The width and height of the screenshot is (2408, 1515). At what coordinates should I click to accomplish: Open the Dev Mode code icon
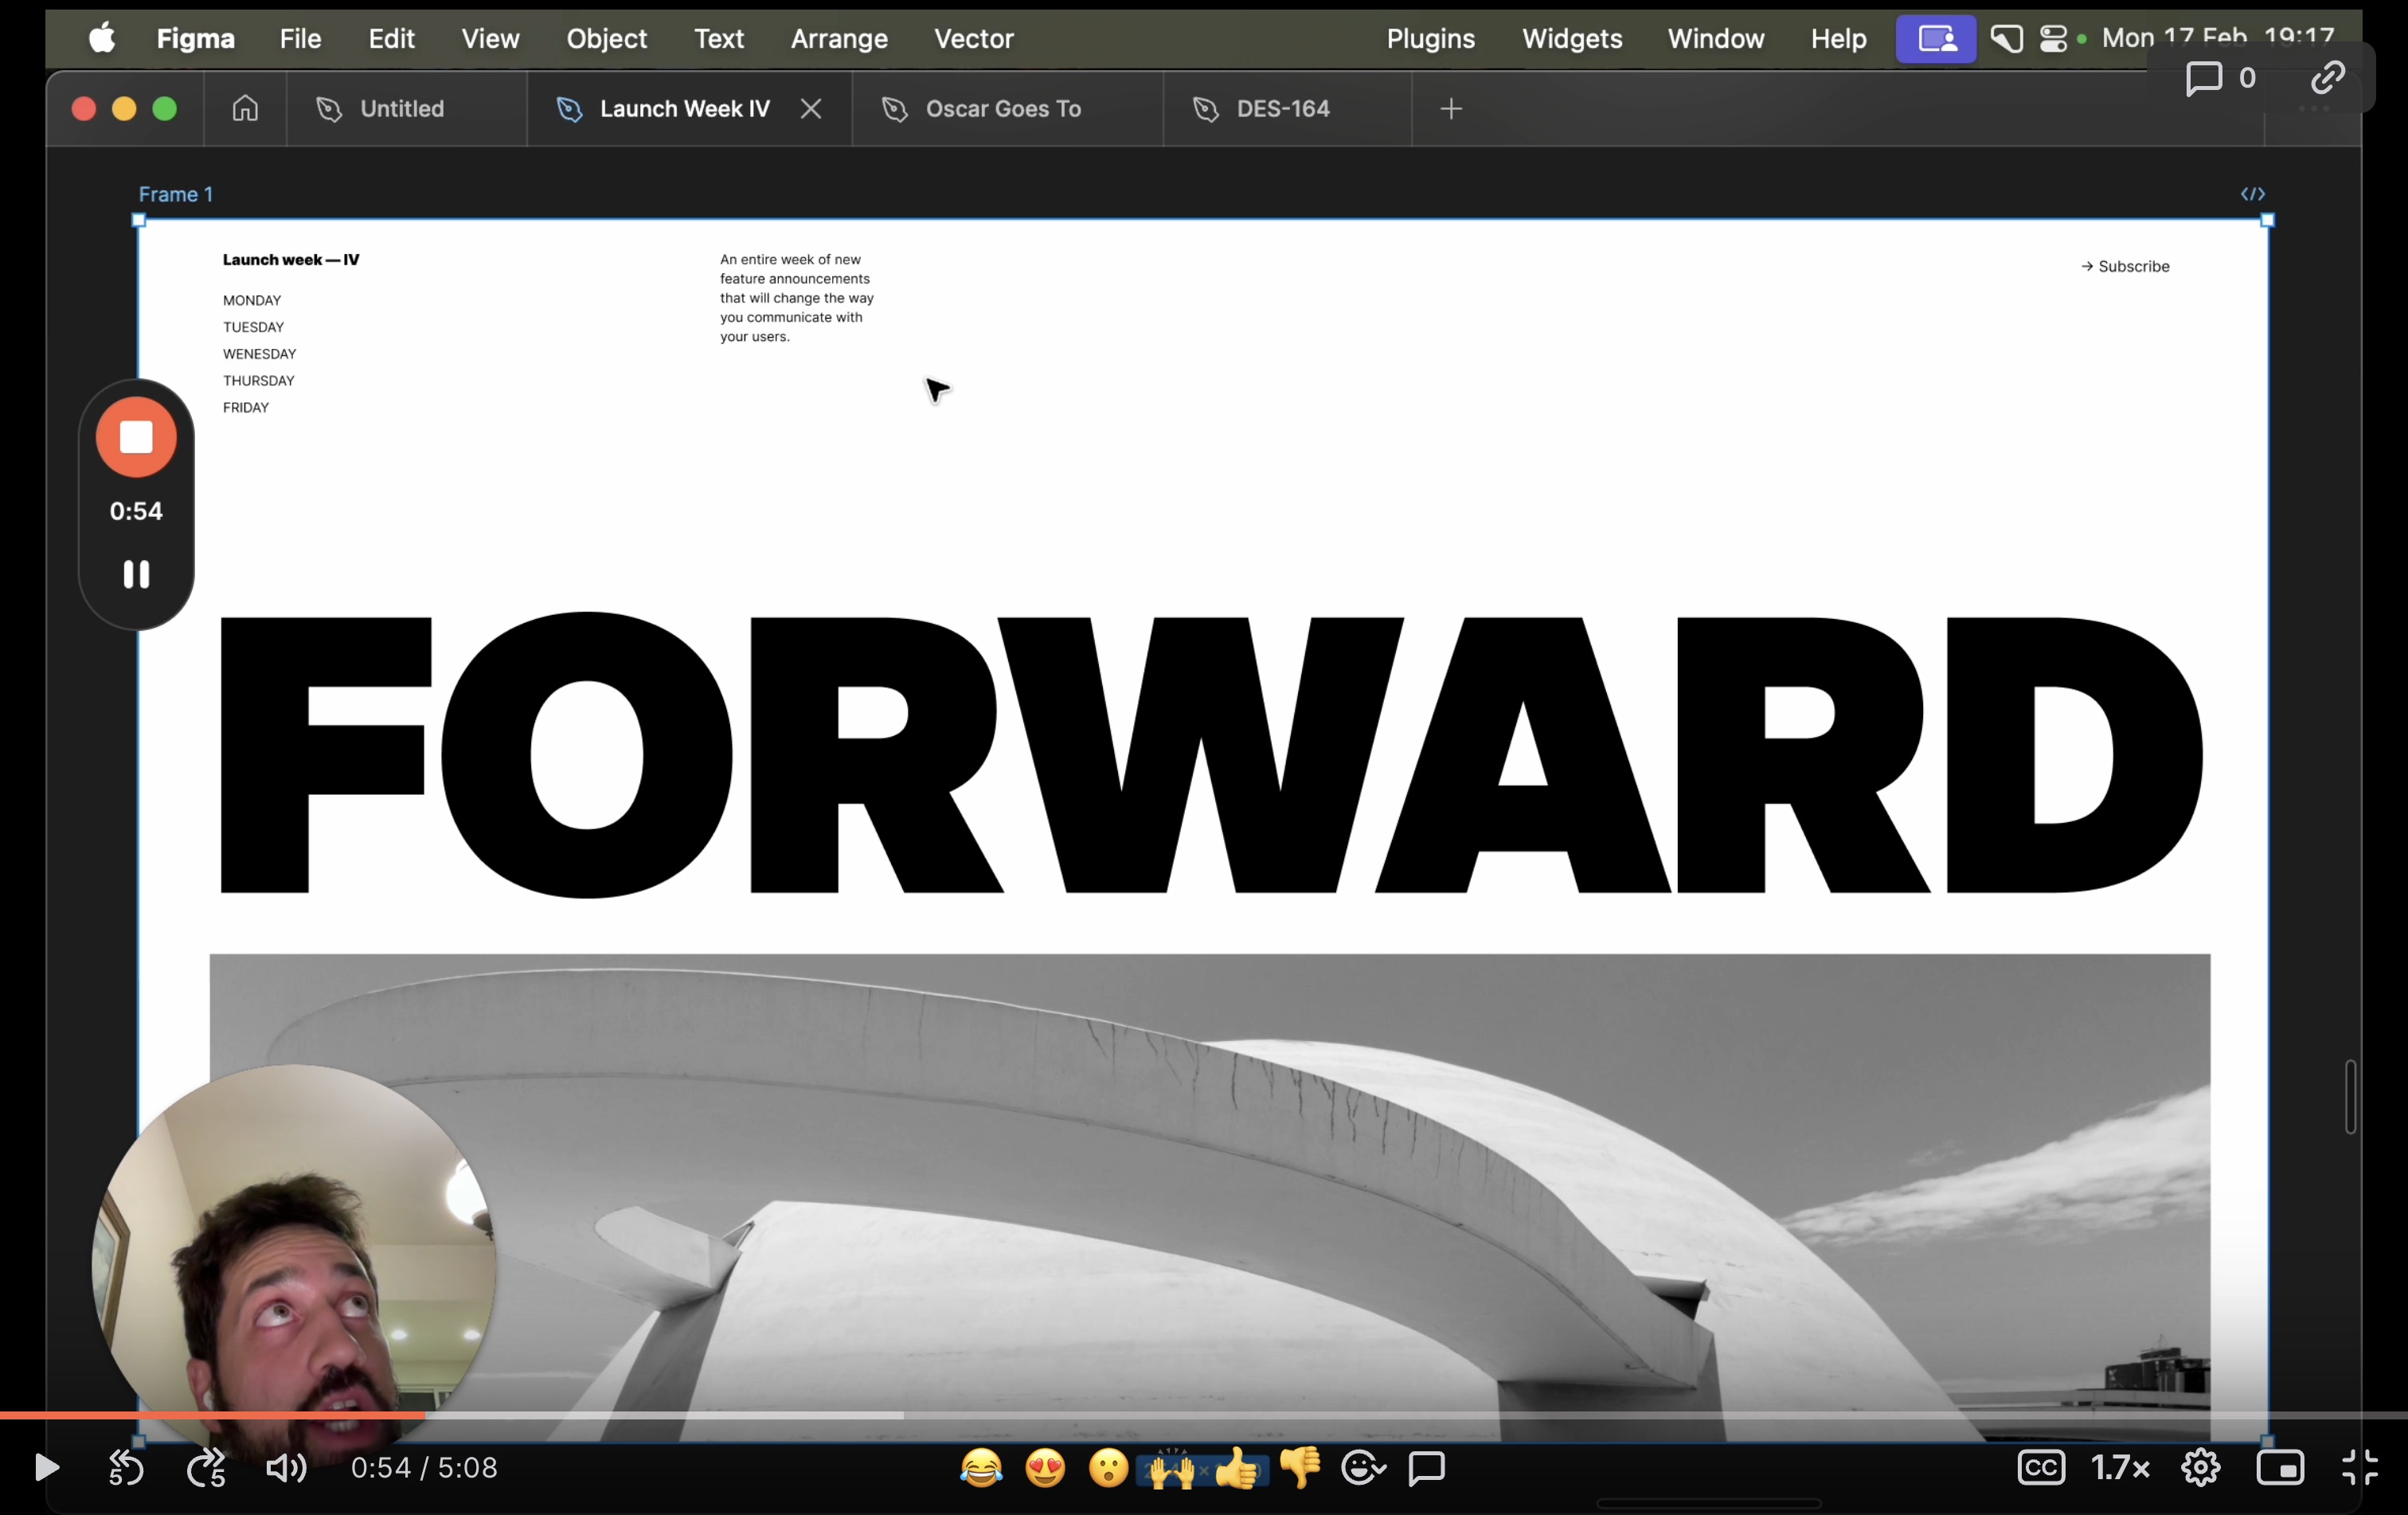pos(2252,194)
